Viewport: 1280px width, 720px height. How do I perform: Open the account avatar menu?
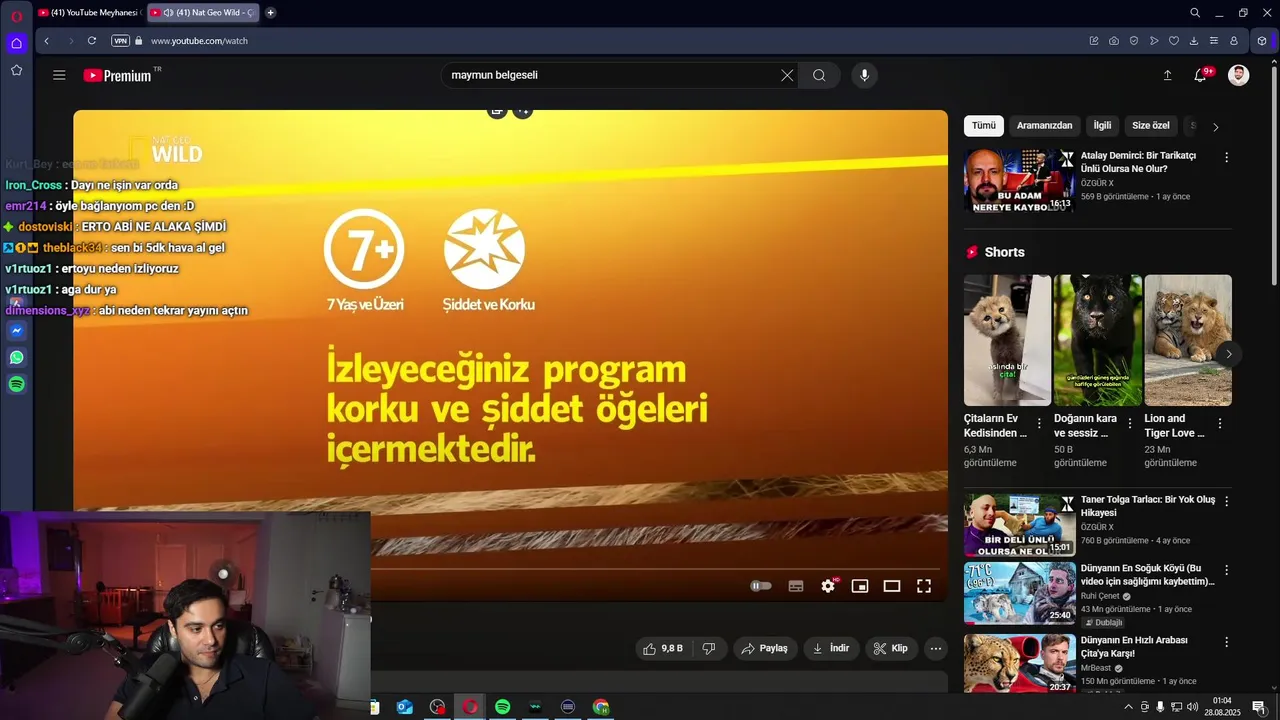point(1238,75)
